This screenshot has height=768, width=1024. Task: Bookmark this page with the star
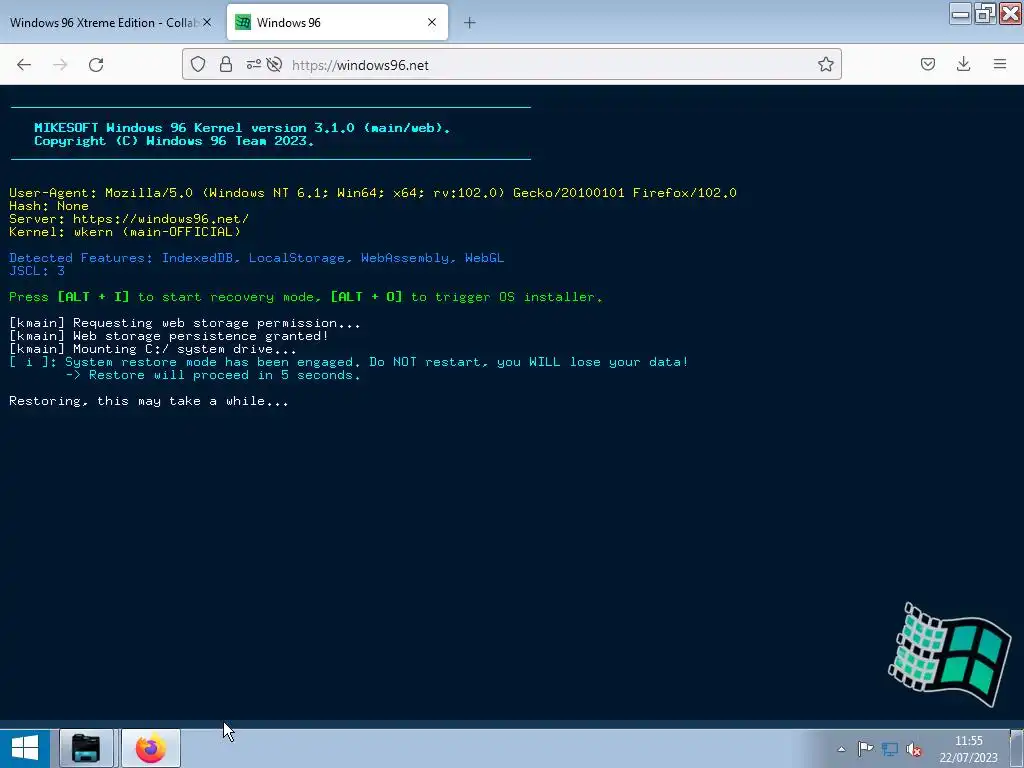(x=825, y=64)
